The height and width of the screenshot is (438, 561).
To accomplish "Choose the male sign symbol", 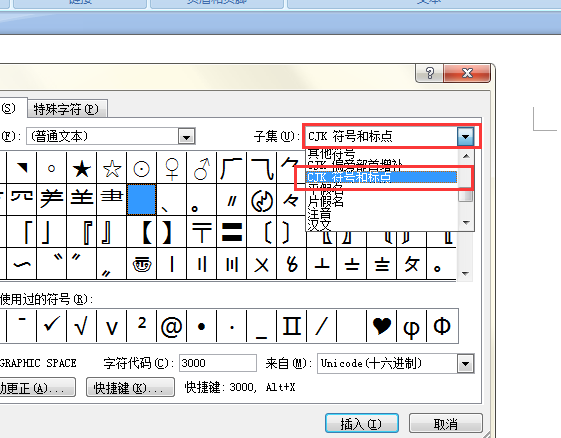I will tap(202, 169).
